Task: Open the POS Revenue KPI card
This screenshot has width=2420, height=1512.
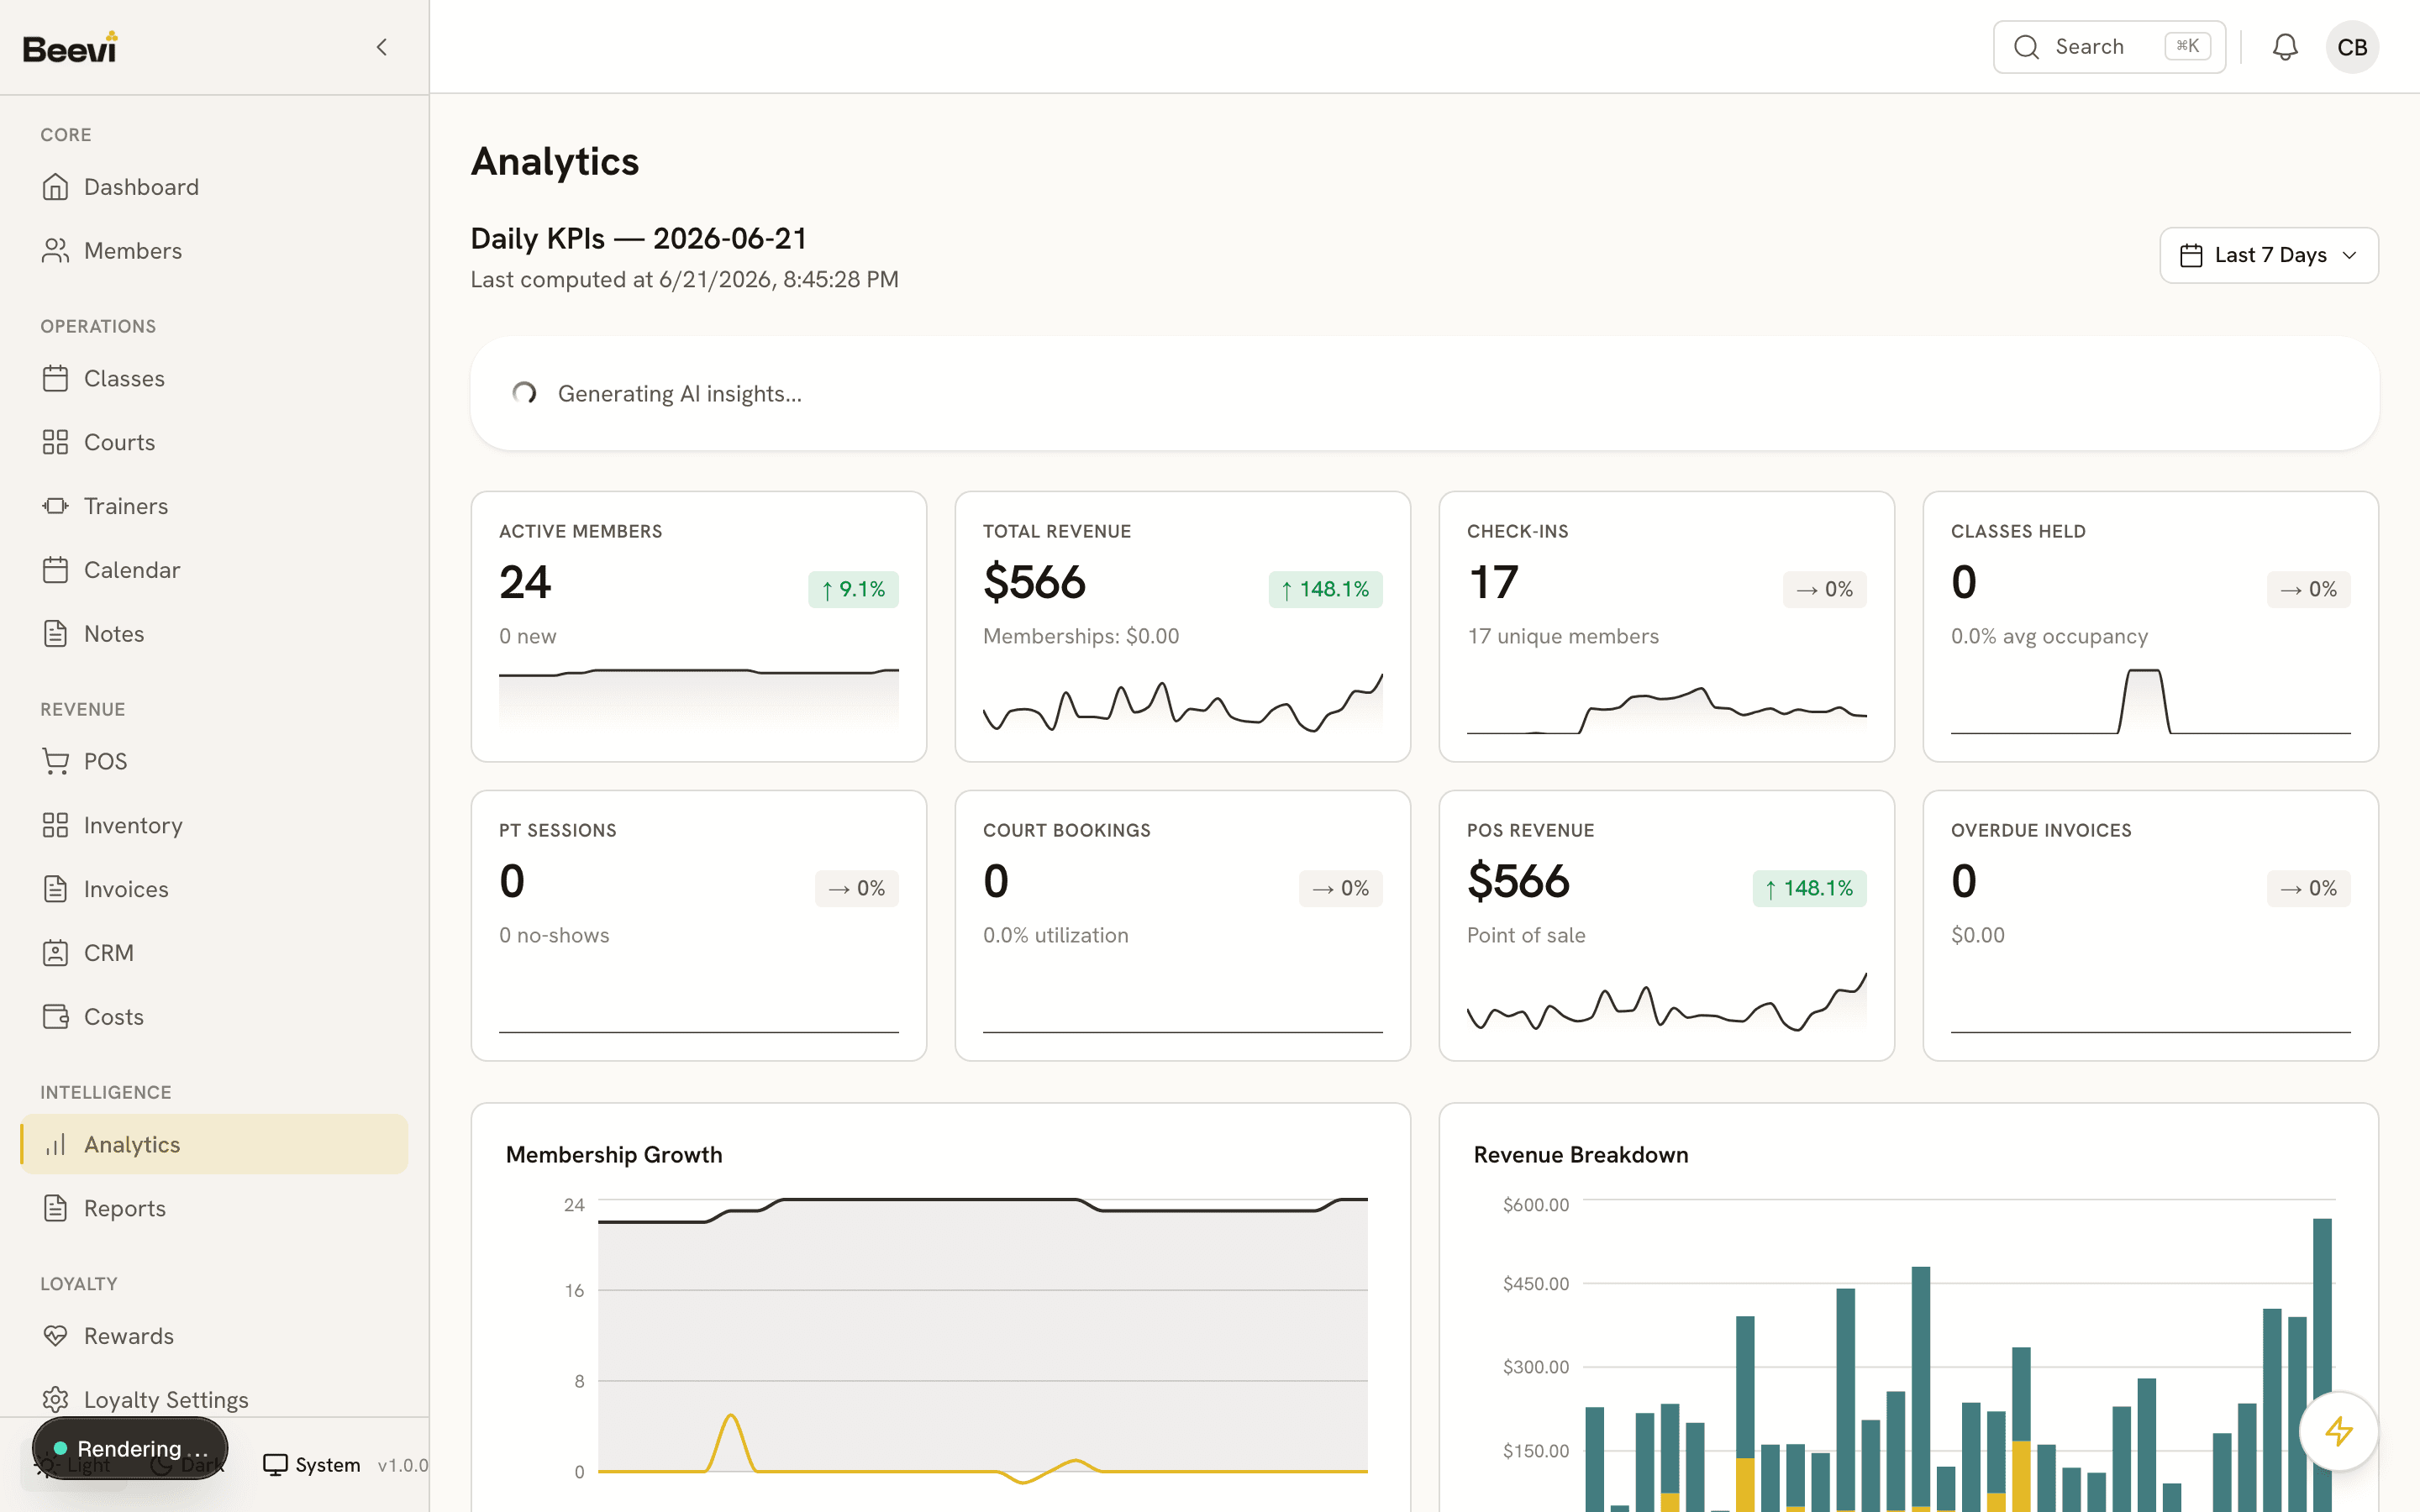Action: (1666, 925)
